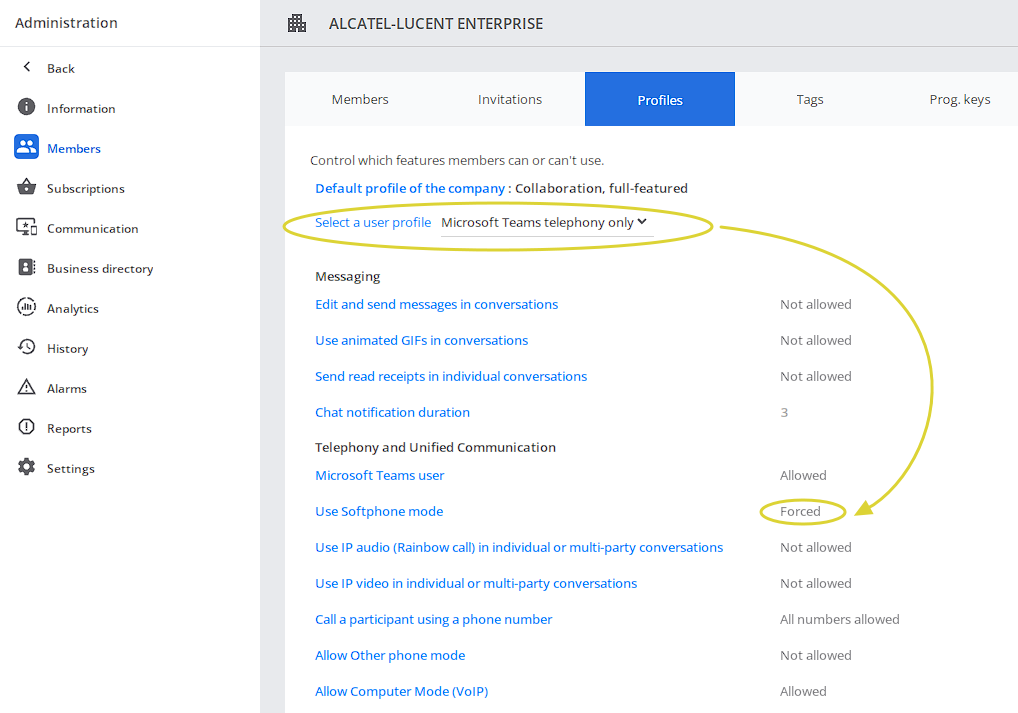Click Default profile of the company link

(x=410, y=188)
